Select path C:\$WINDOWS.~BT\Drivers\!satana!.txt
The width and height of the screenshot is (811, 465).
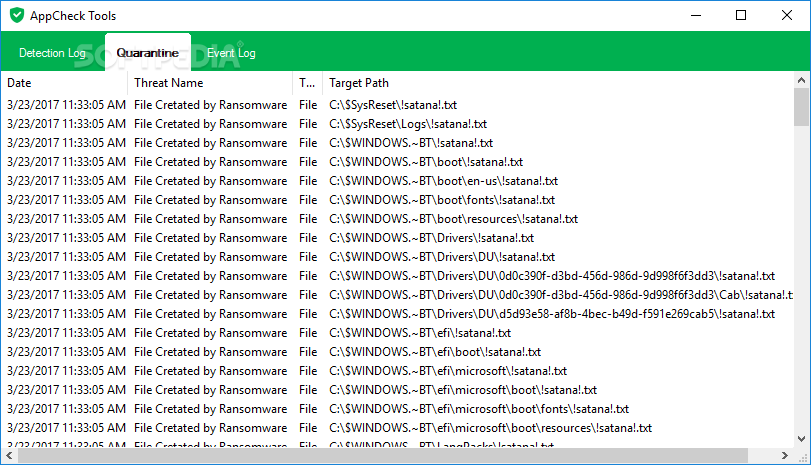point(431,238)
